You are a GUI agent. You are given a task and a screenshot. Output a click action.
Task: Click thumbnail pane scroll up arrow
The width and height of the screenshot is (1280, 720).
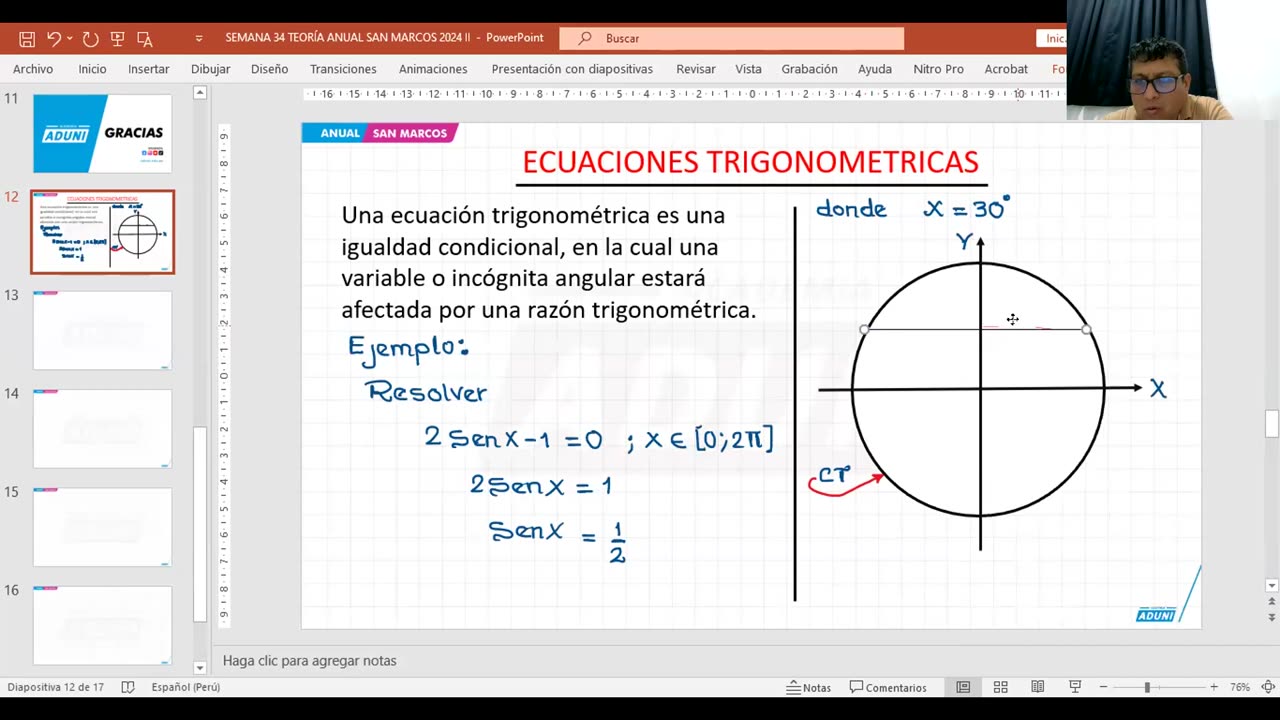pyautogui.click(x=200, y=93)
